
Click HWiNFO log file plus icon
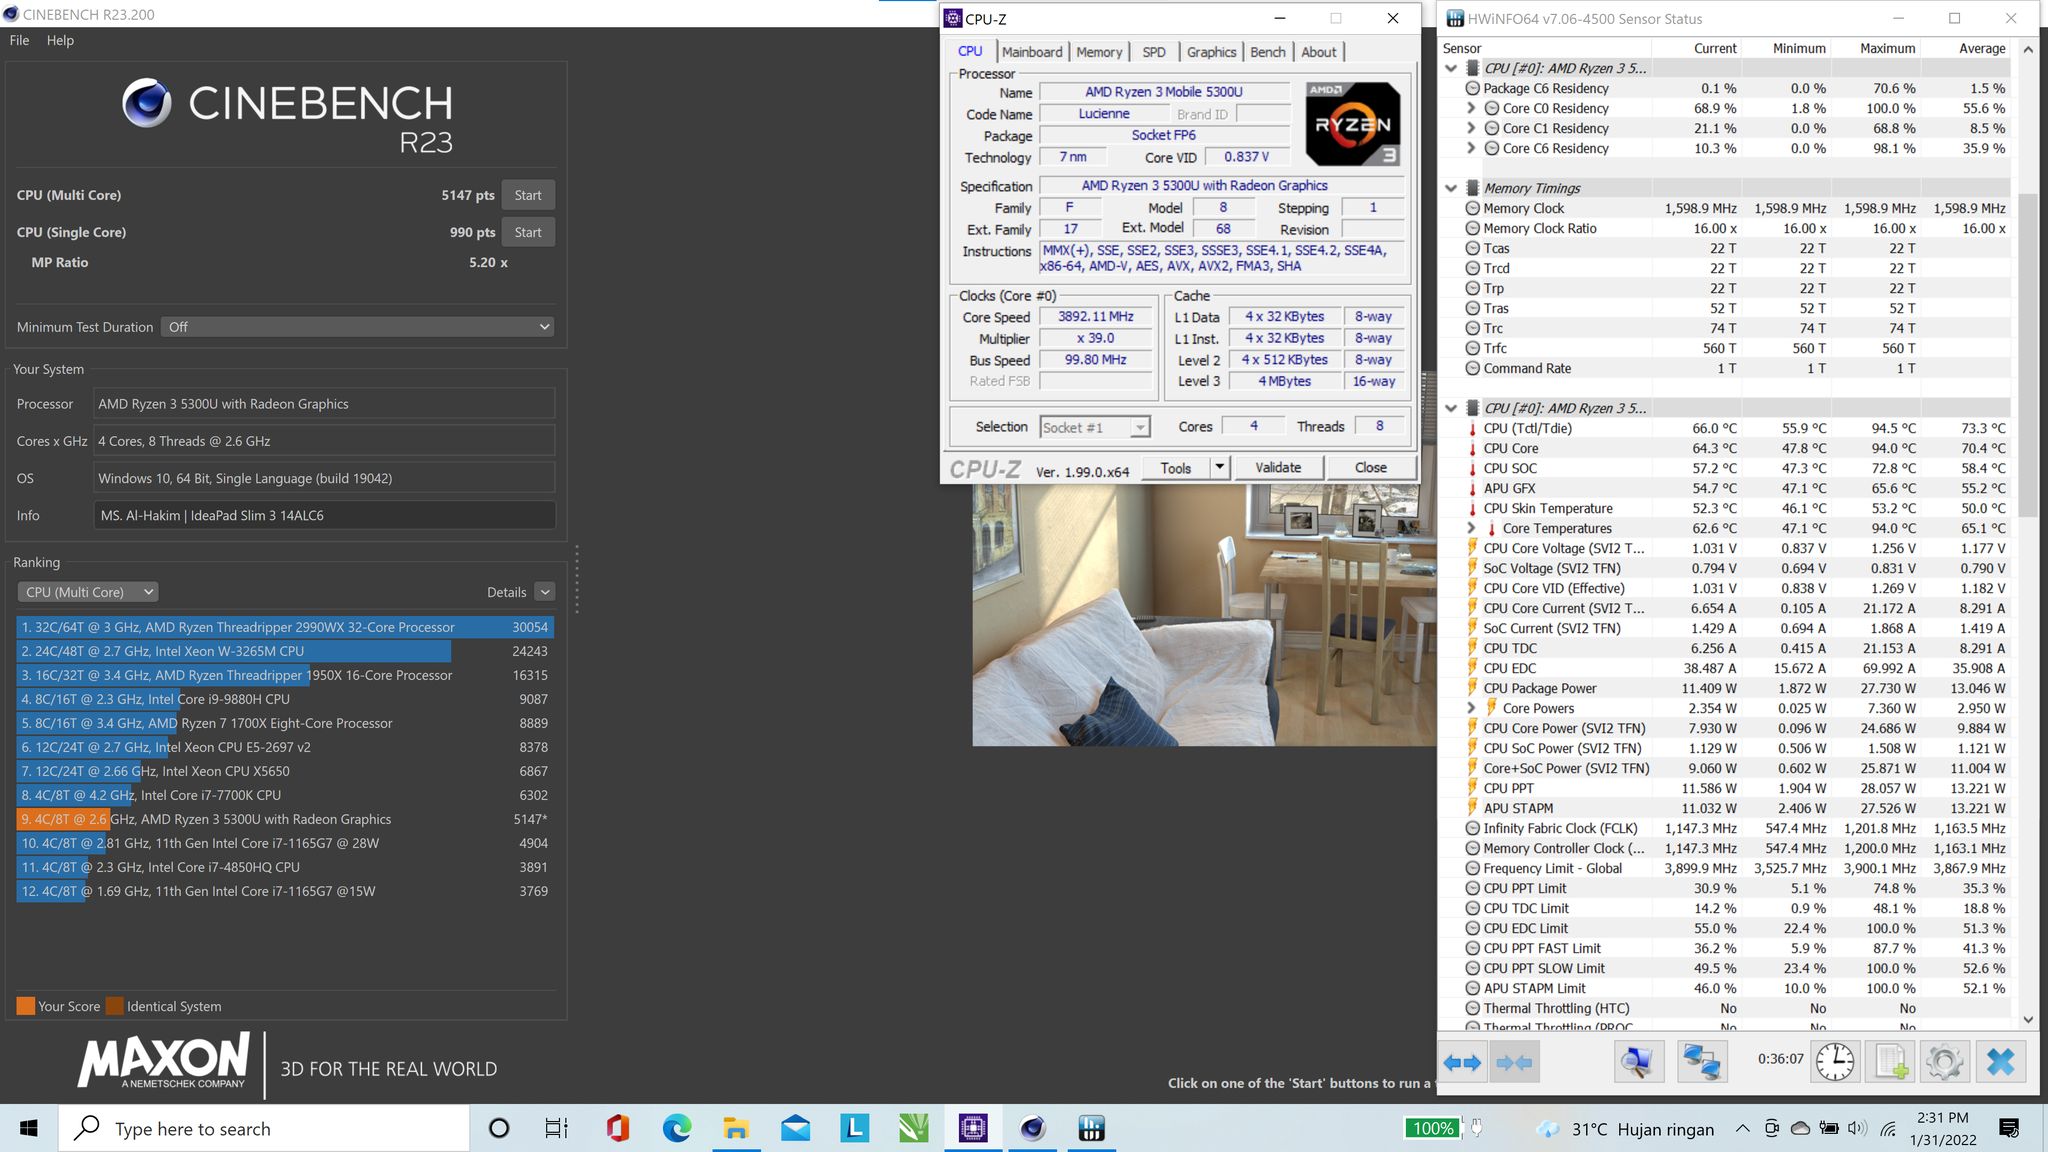pos(1890,1062)
